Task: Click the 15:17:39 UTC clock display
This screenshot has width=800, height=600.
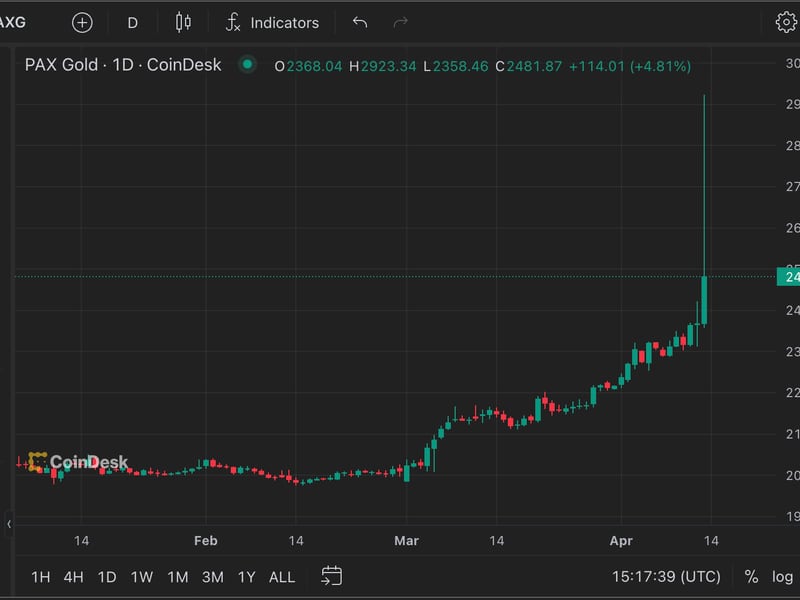Action: tap(665, 577)
